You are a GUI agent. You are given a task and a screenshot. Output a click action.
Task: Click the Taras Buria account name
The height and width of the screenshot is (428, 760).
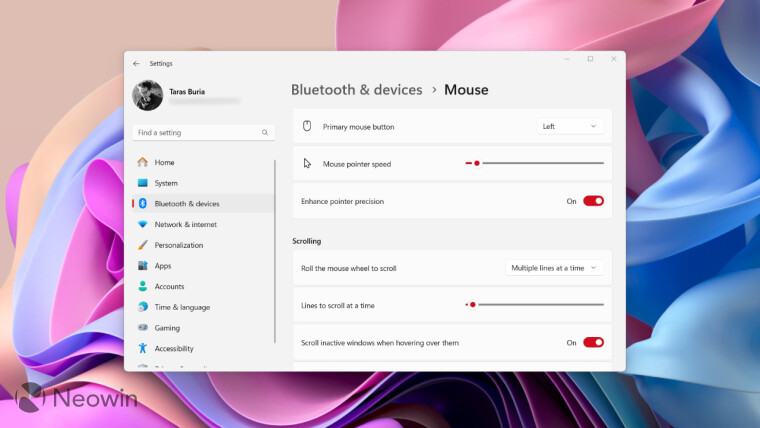click(x=187, y=92)
